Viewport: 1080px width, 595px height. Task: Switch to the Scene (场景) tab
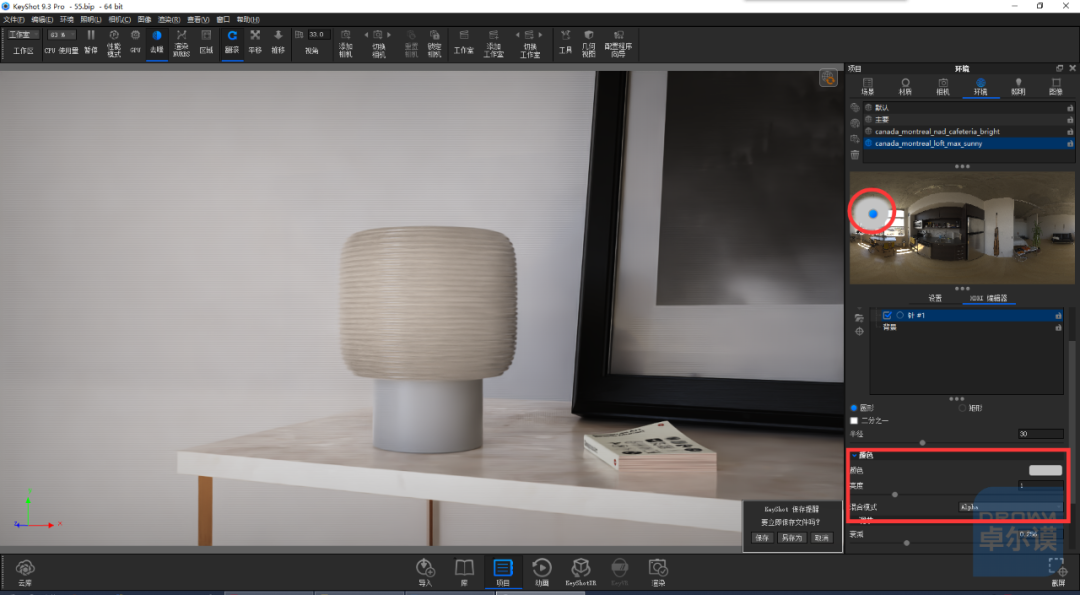coord(868,87)
